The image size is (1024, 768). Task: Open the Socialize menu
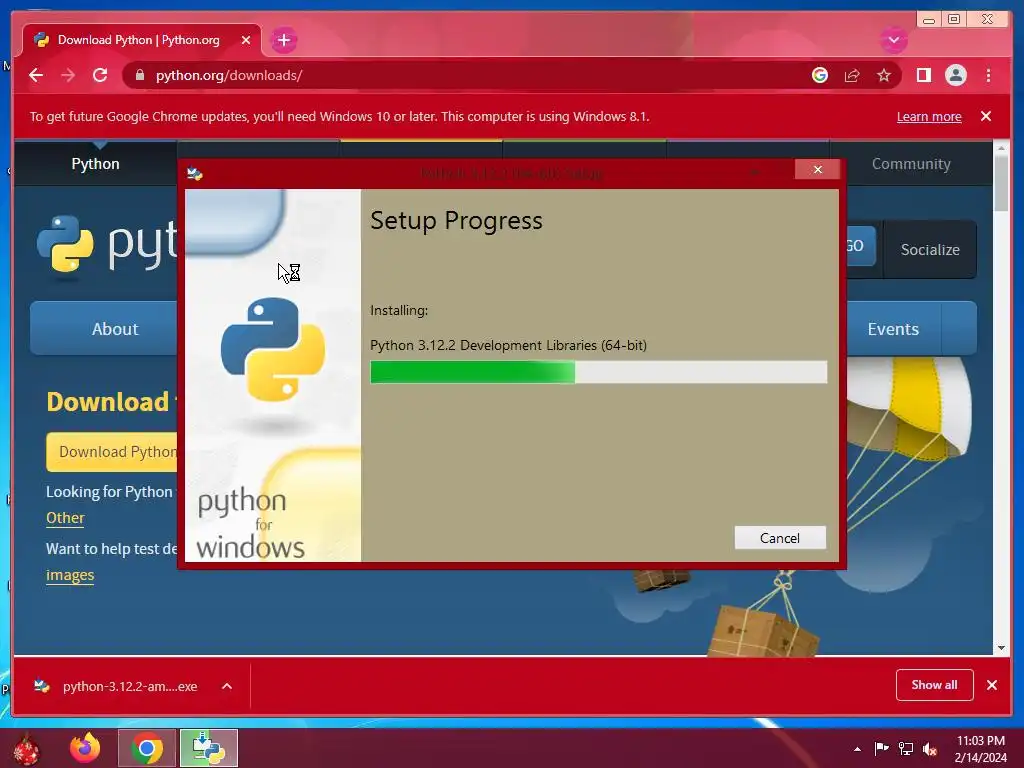tap(930, 249)
